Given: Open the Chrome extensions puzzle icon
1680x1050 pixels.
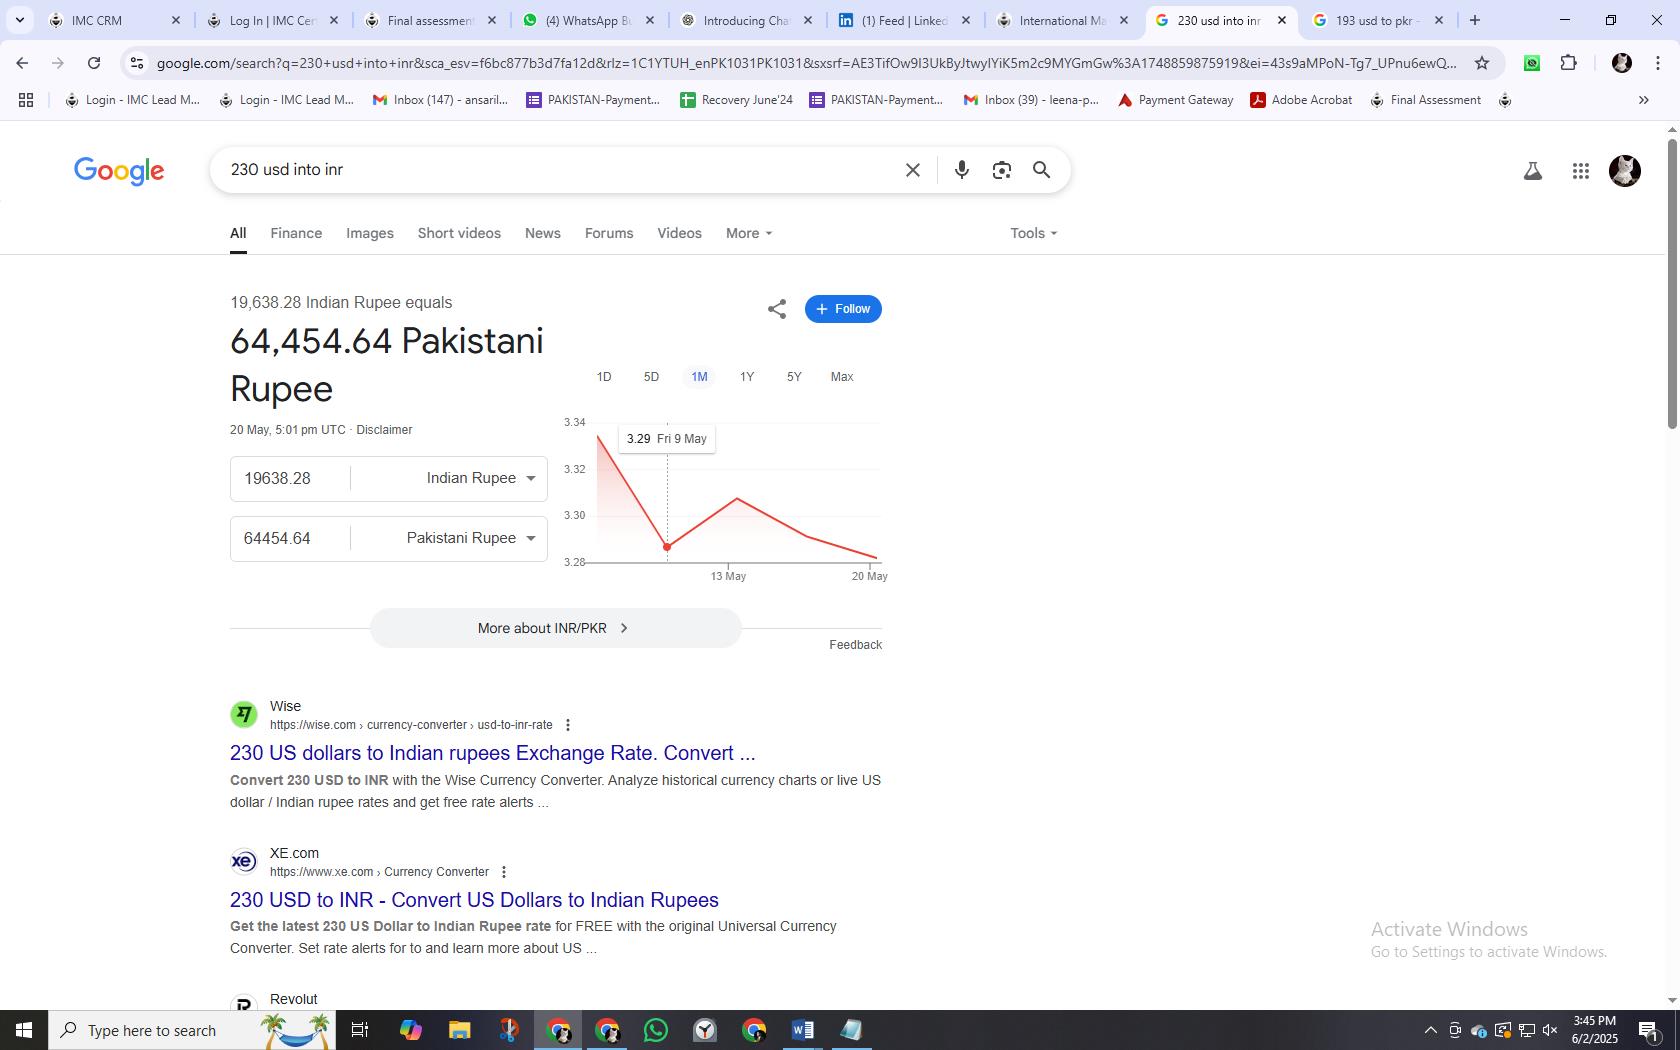Looking at the screenshot, I should pos(1568,63).
